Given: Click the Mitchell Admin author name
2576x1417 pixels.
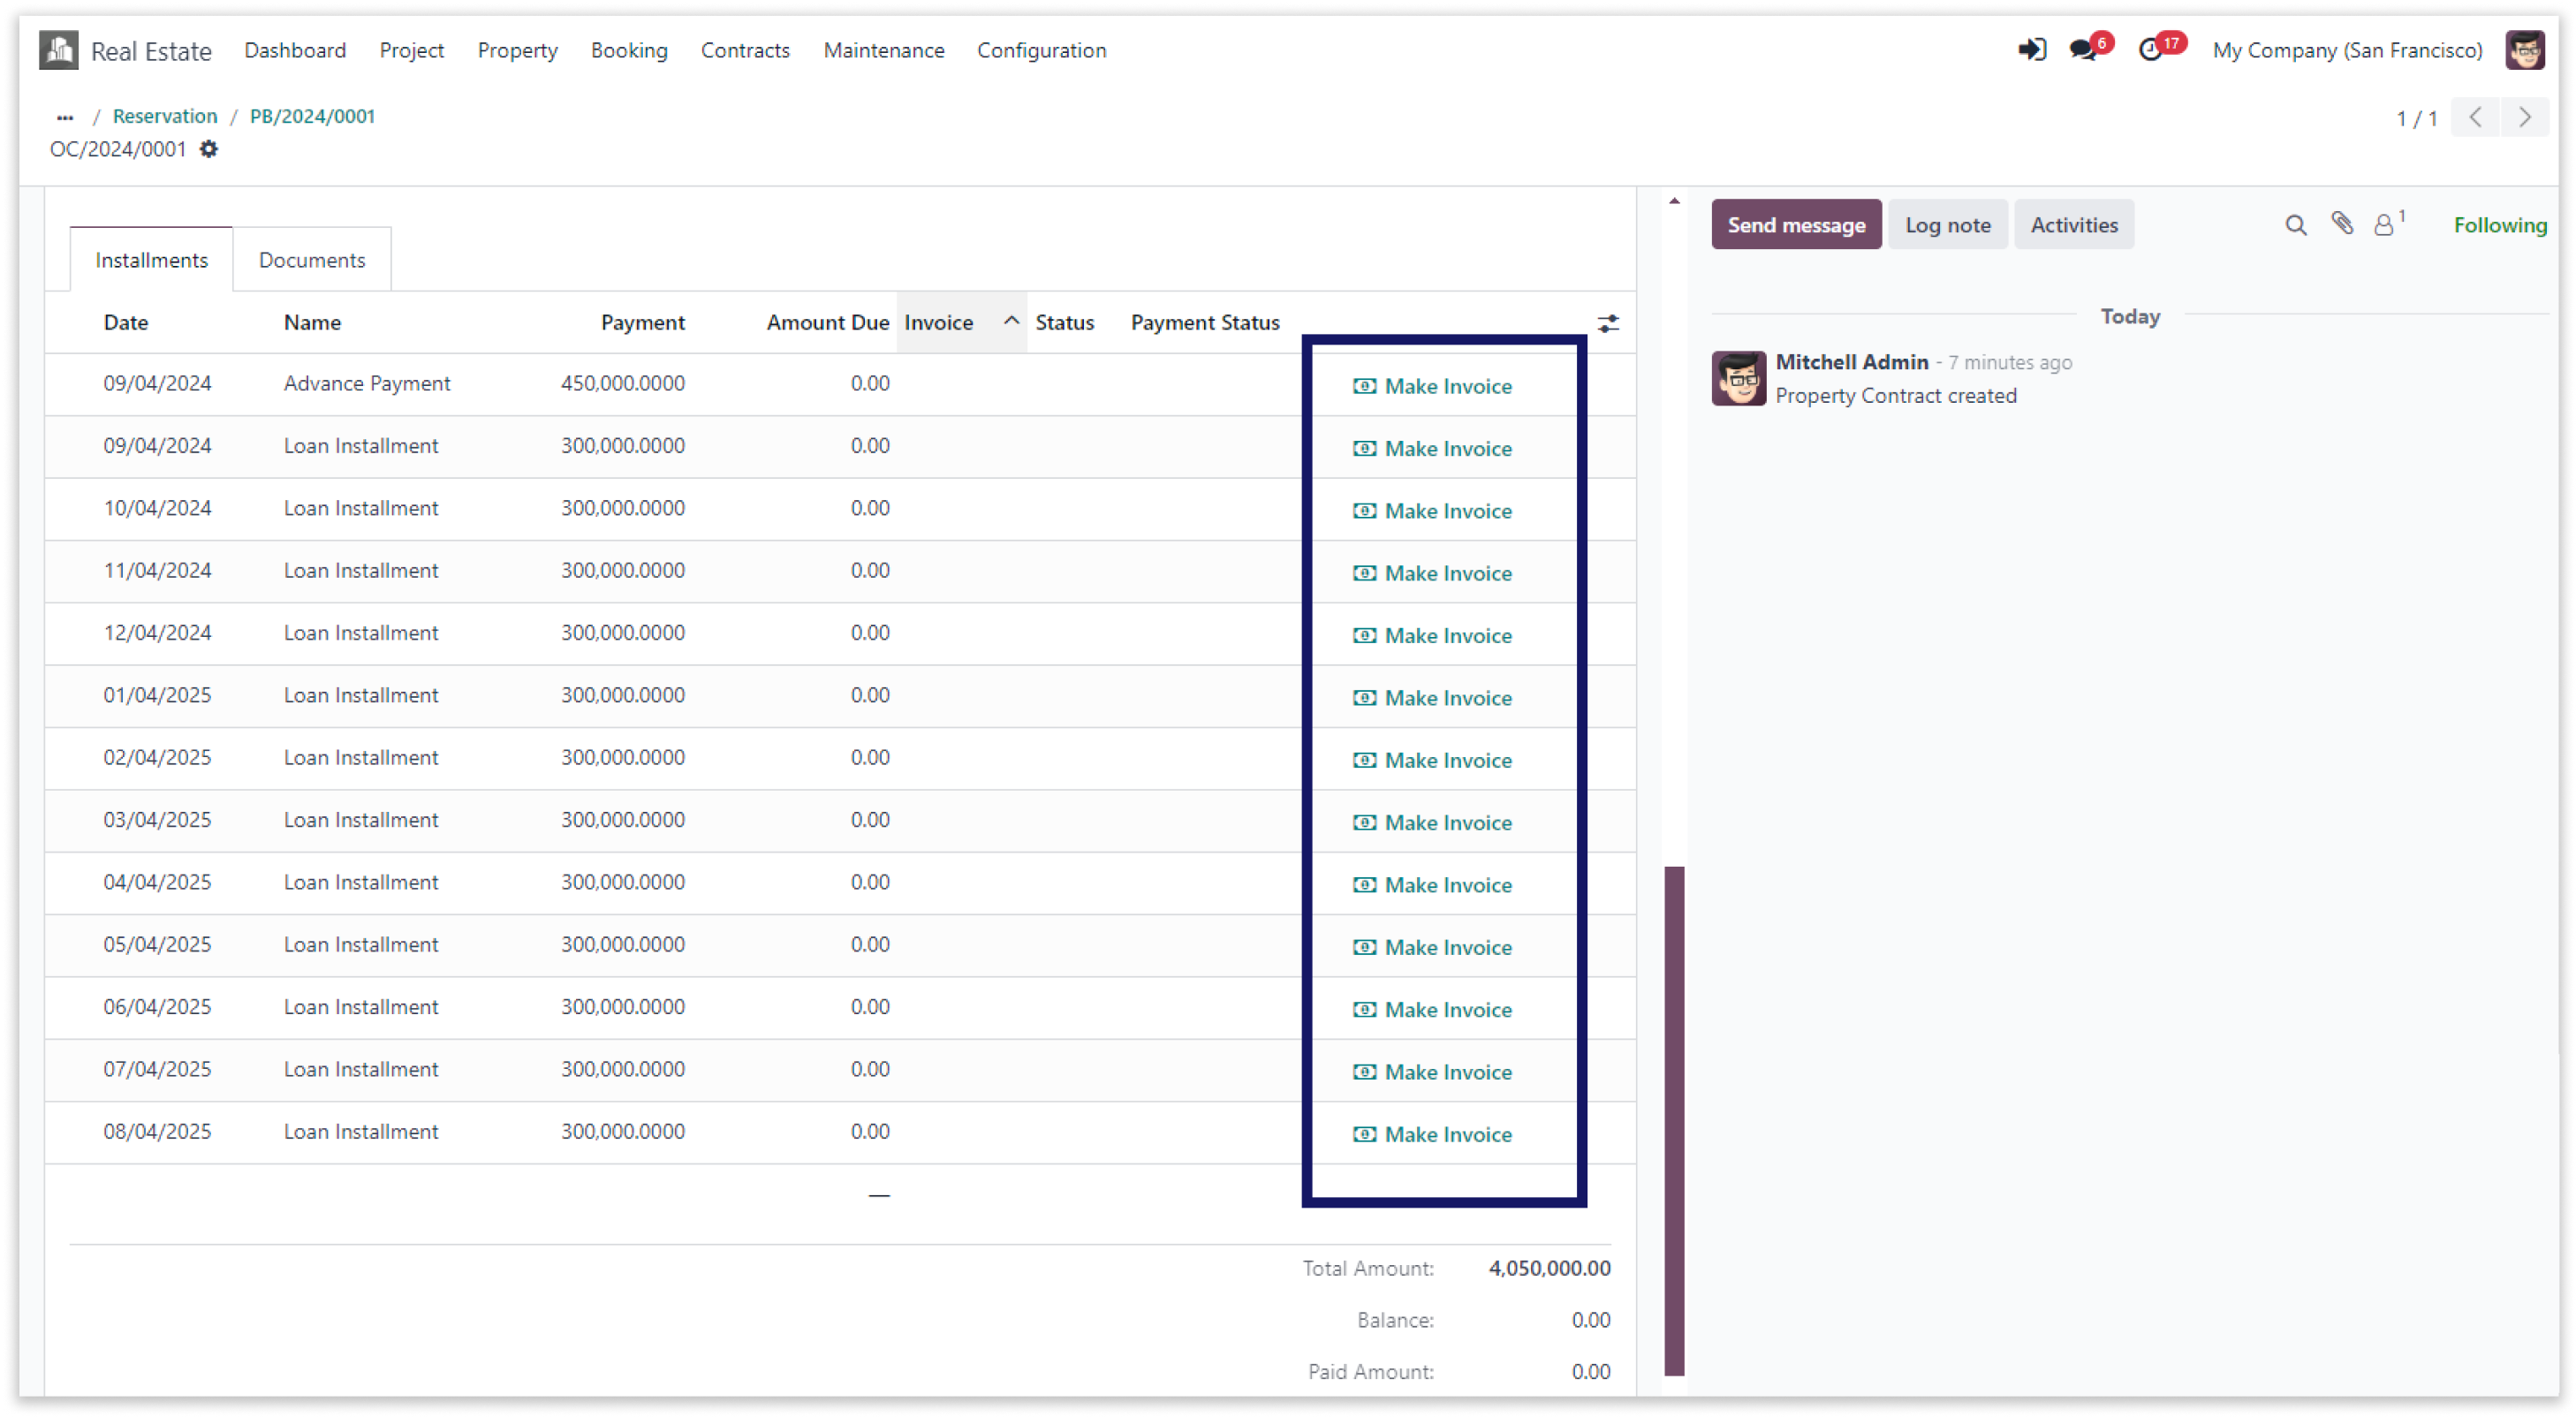Looking at the screenshot, I should (1852, 362).
